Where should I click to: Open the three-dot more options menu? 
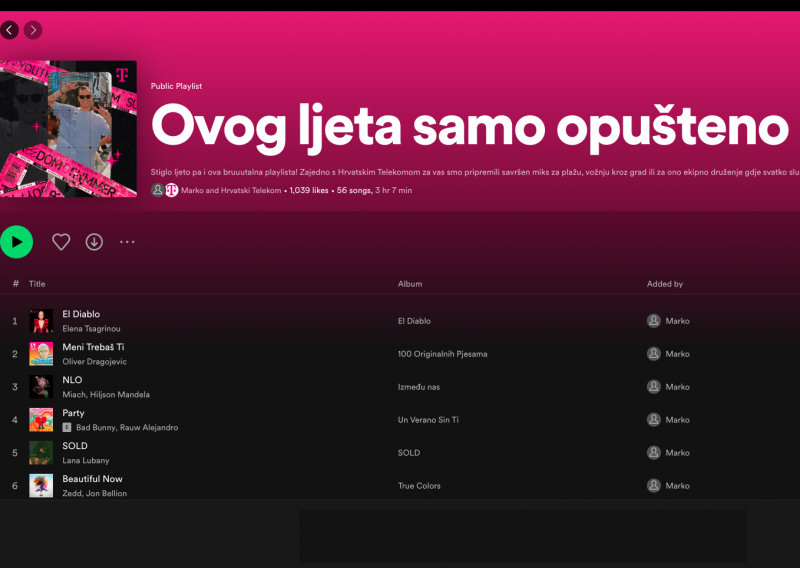pyautogui.click(x=127, y=242)
